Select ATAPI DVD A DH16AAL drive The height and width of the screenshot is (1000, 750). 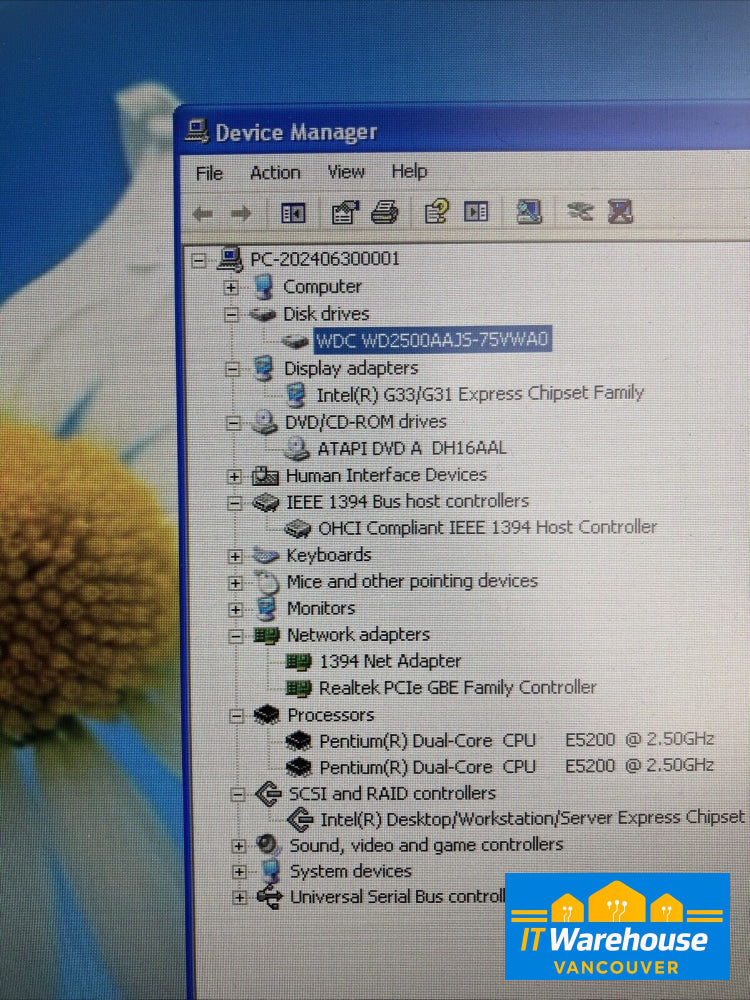coord(412,448)
